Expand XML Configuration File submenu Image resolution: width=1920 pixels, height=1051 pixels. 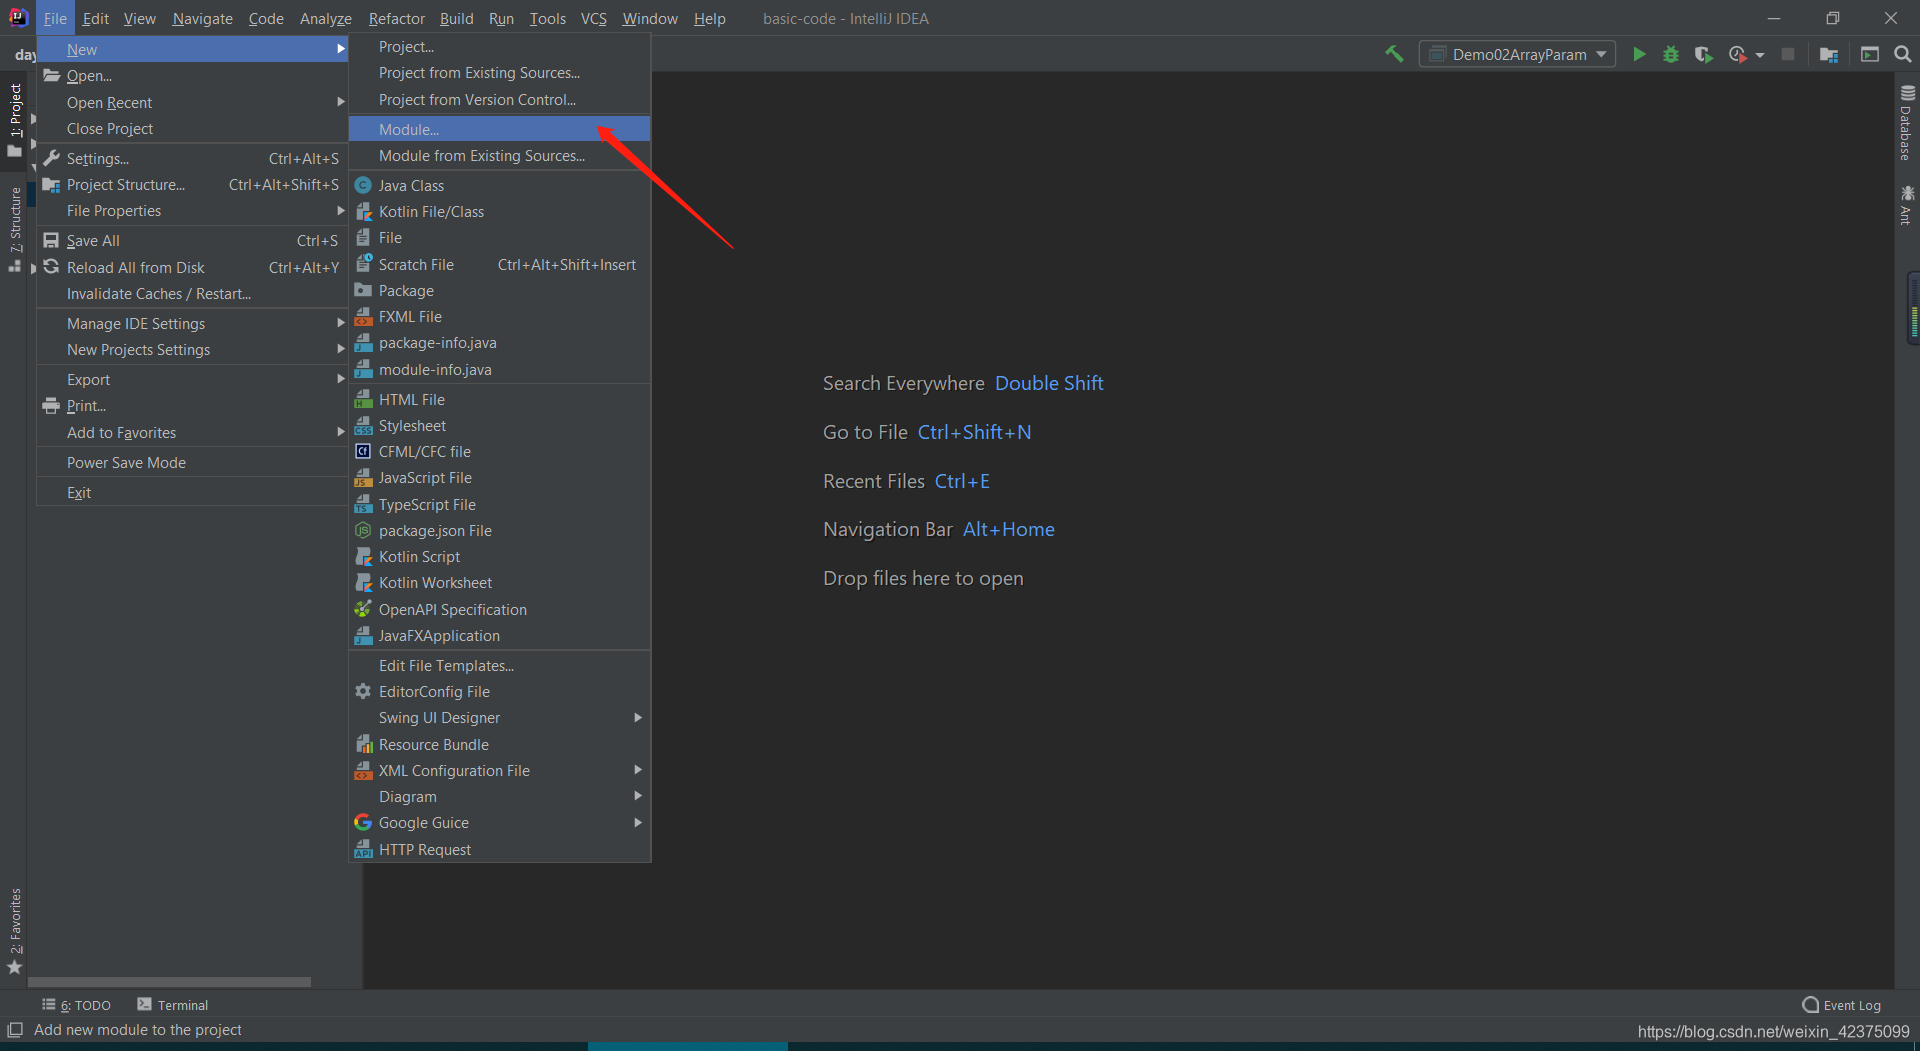(499, 771)
